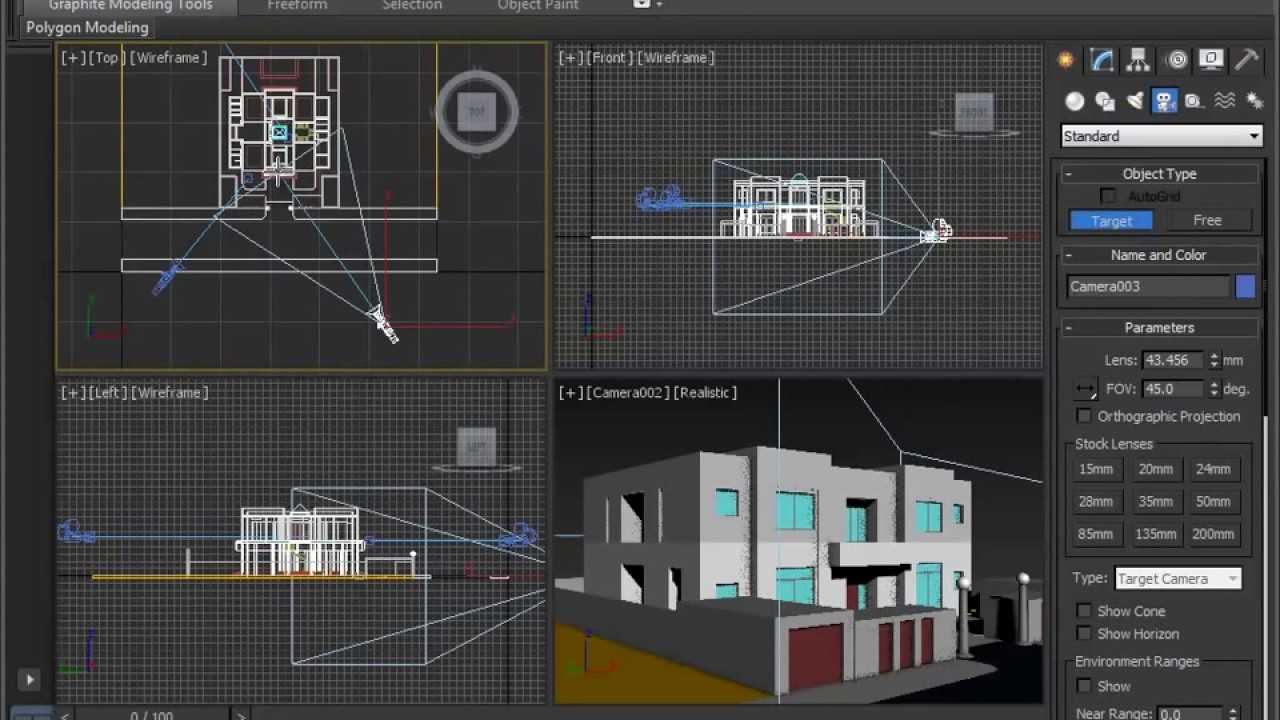1280x720 pixels.
Task: Select the Lights category icon
Action: click(x=1135, y=101)
